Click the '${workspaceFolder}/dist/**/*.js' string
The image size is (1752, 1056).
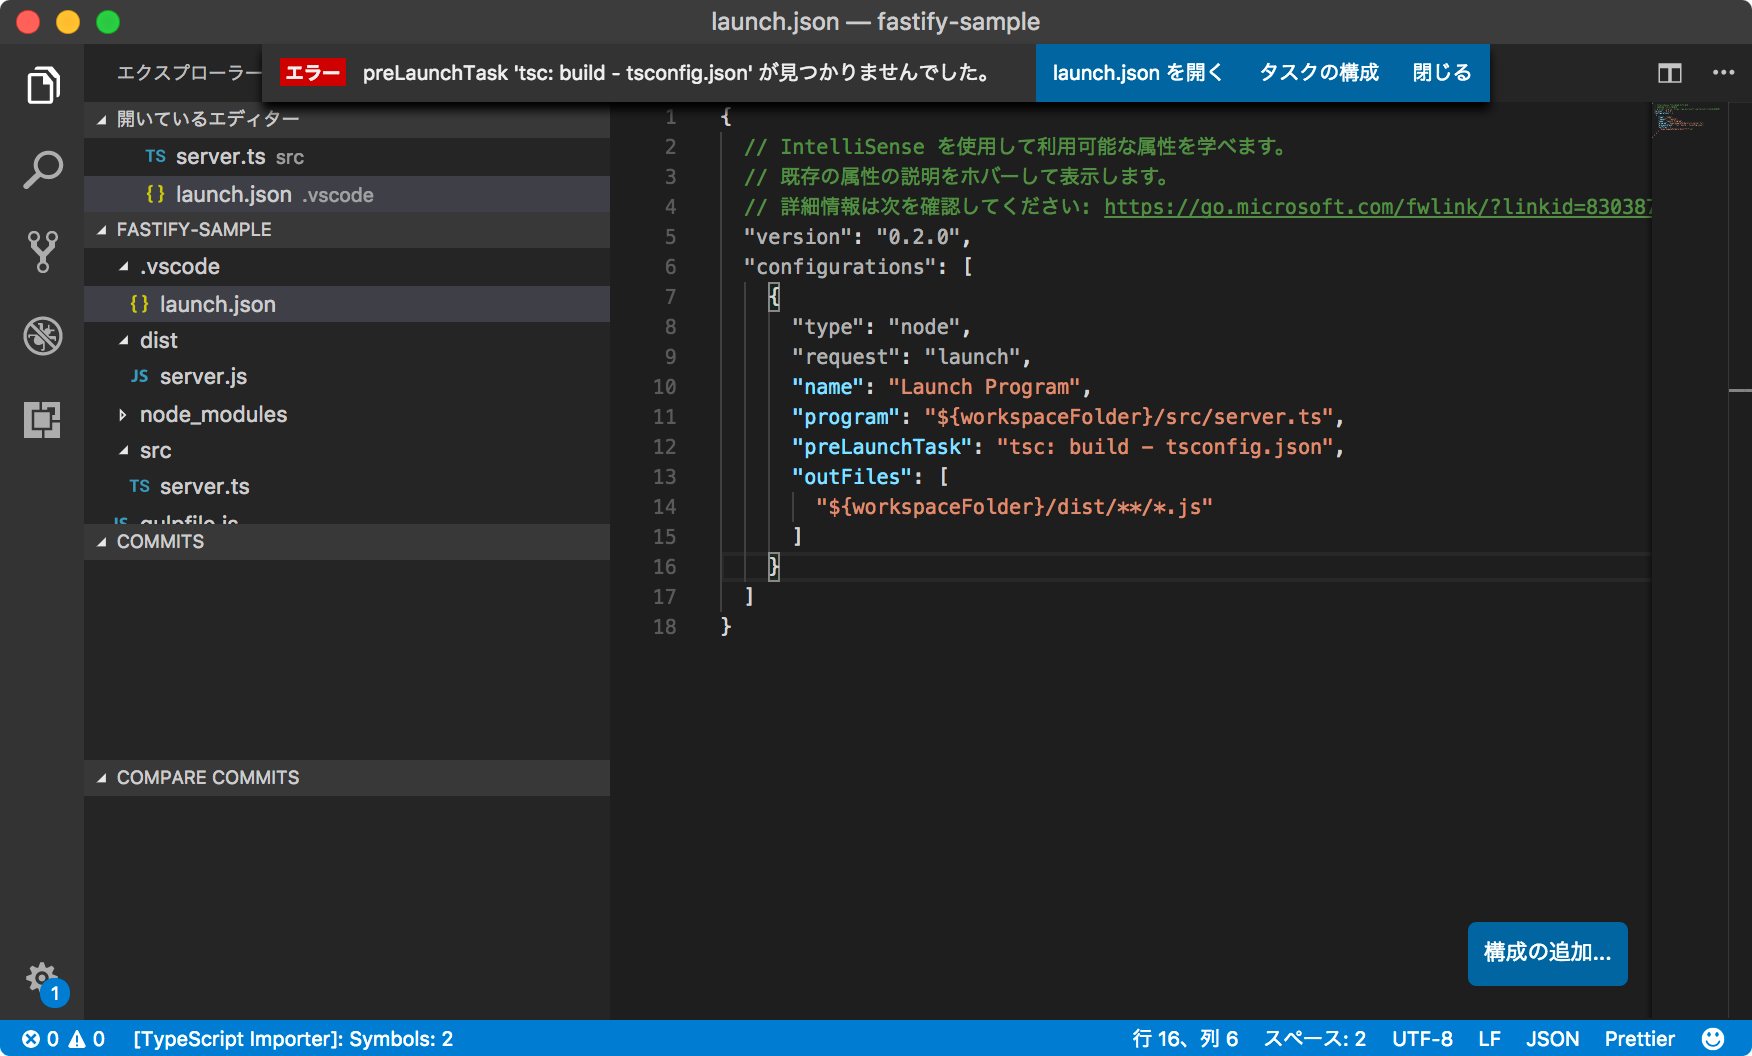click(1014, 507)
